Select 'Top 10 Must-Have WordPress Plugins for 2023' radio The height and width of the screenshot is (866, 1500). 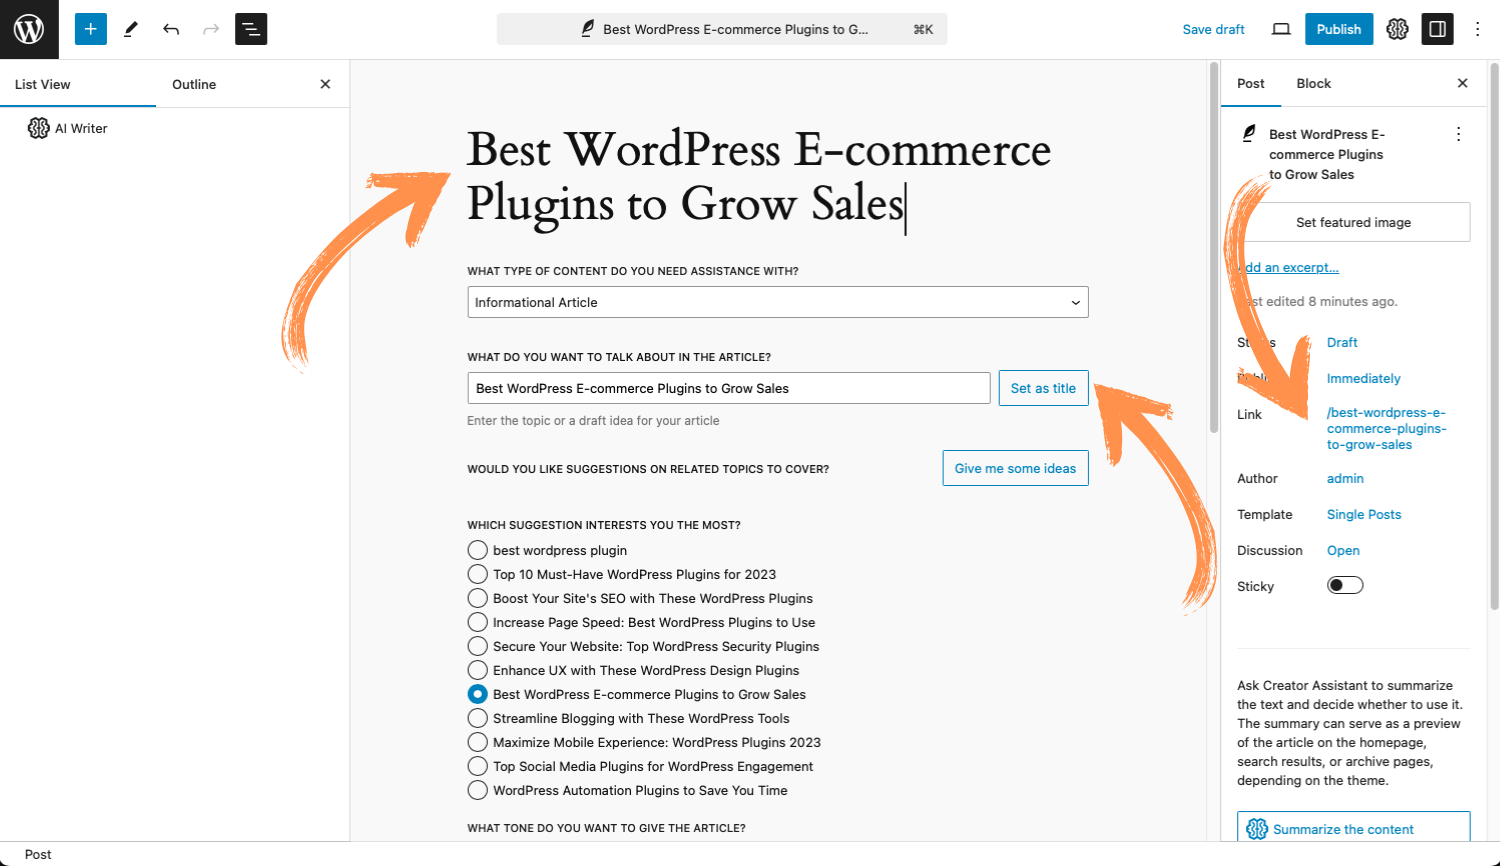478,574
